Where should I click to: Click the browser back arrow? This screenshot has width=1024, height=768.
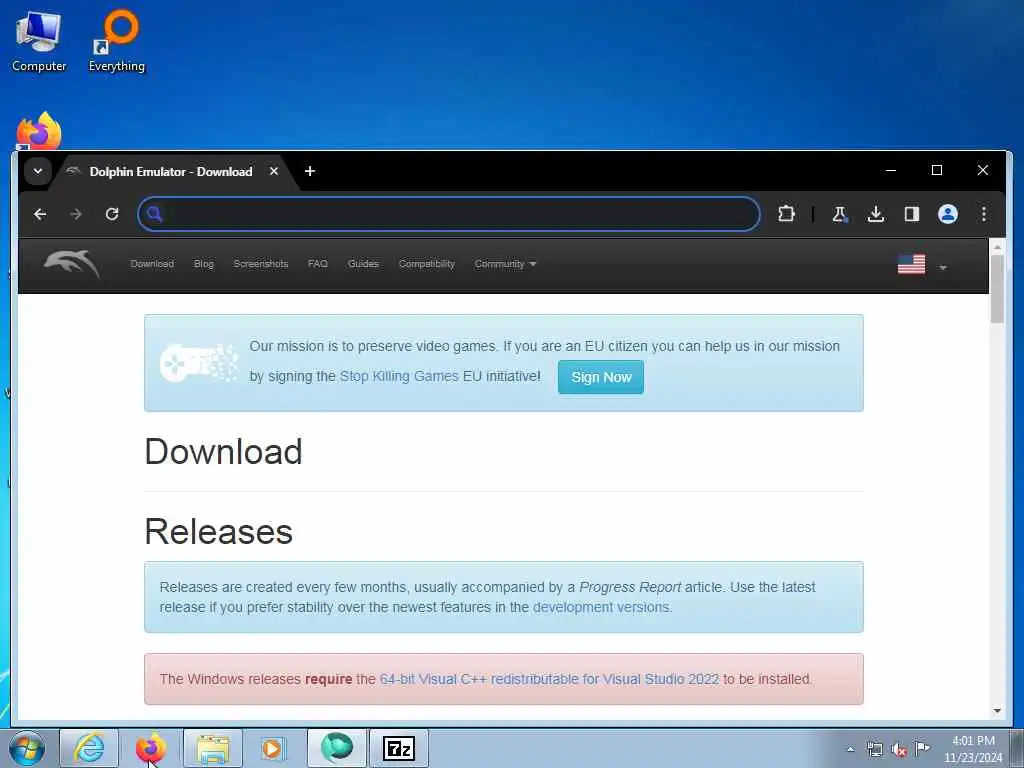pyautogui.click(x=40, y=214)
